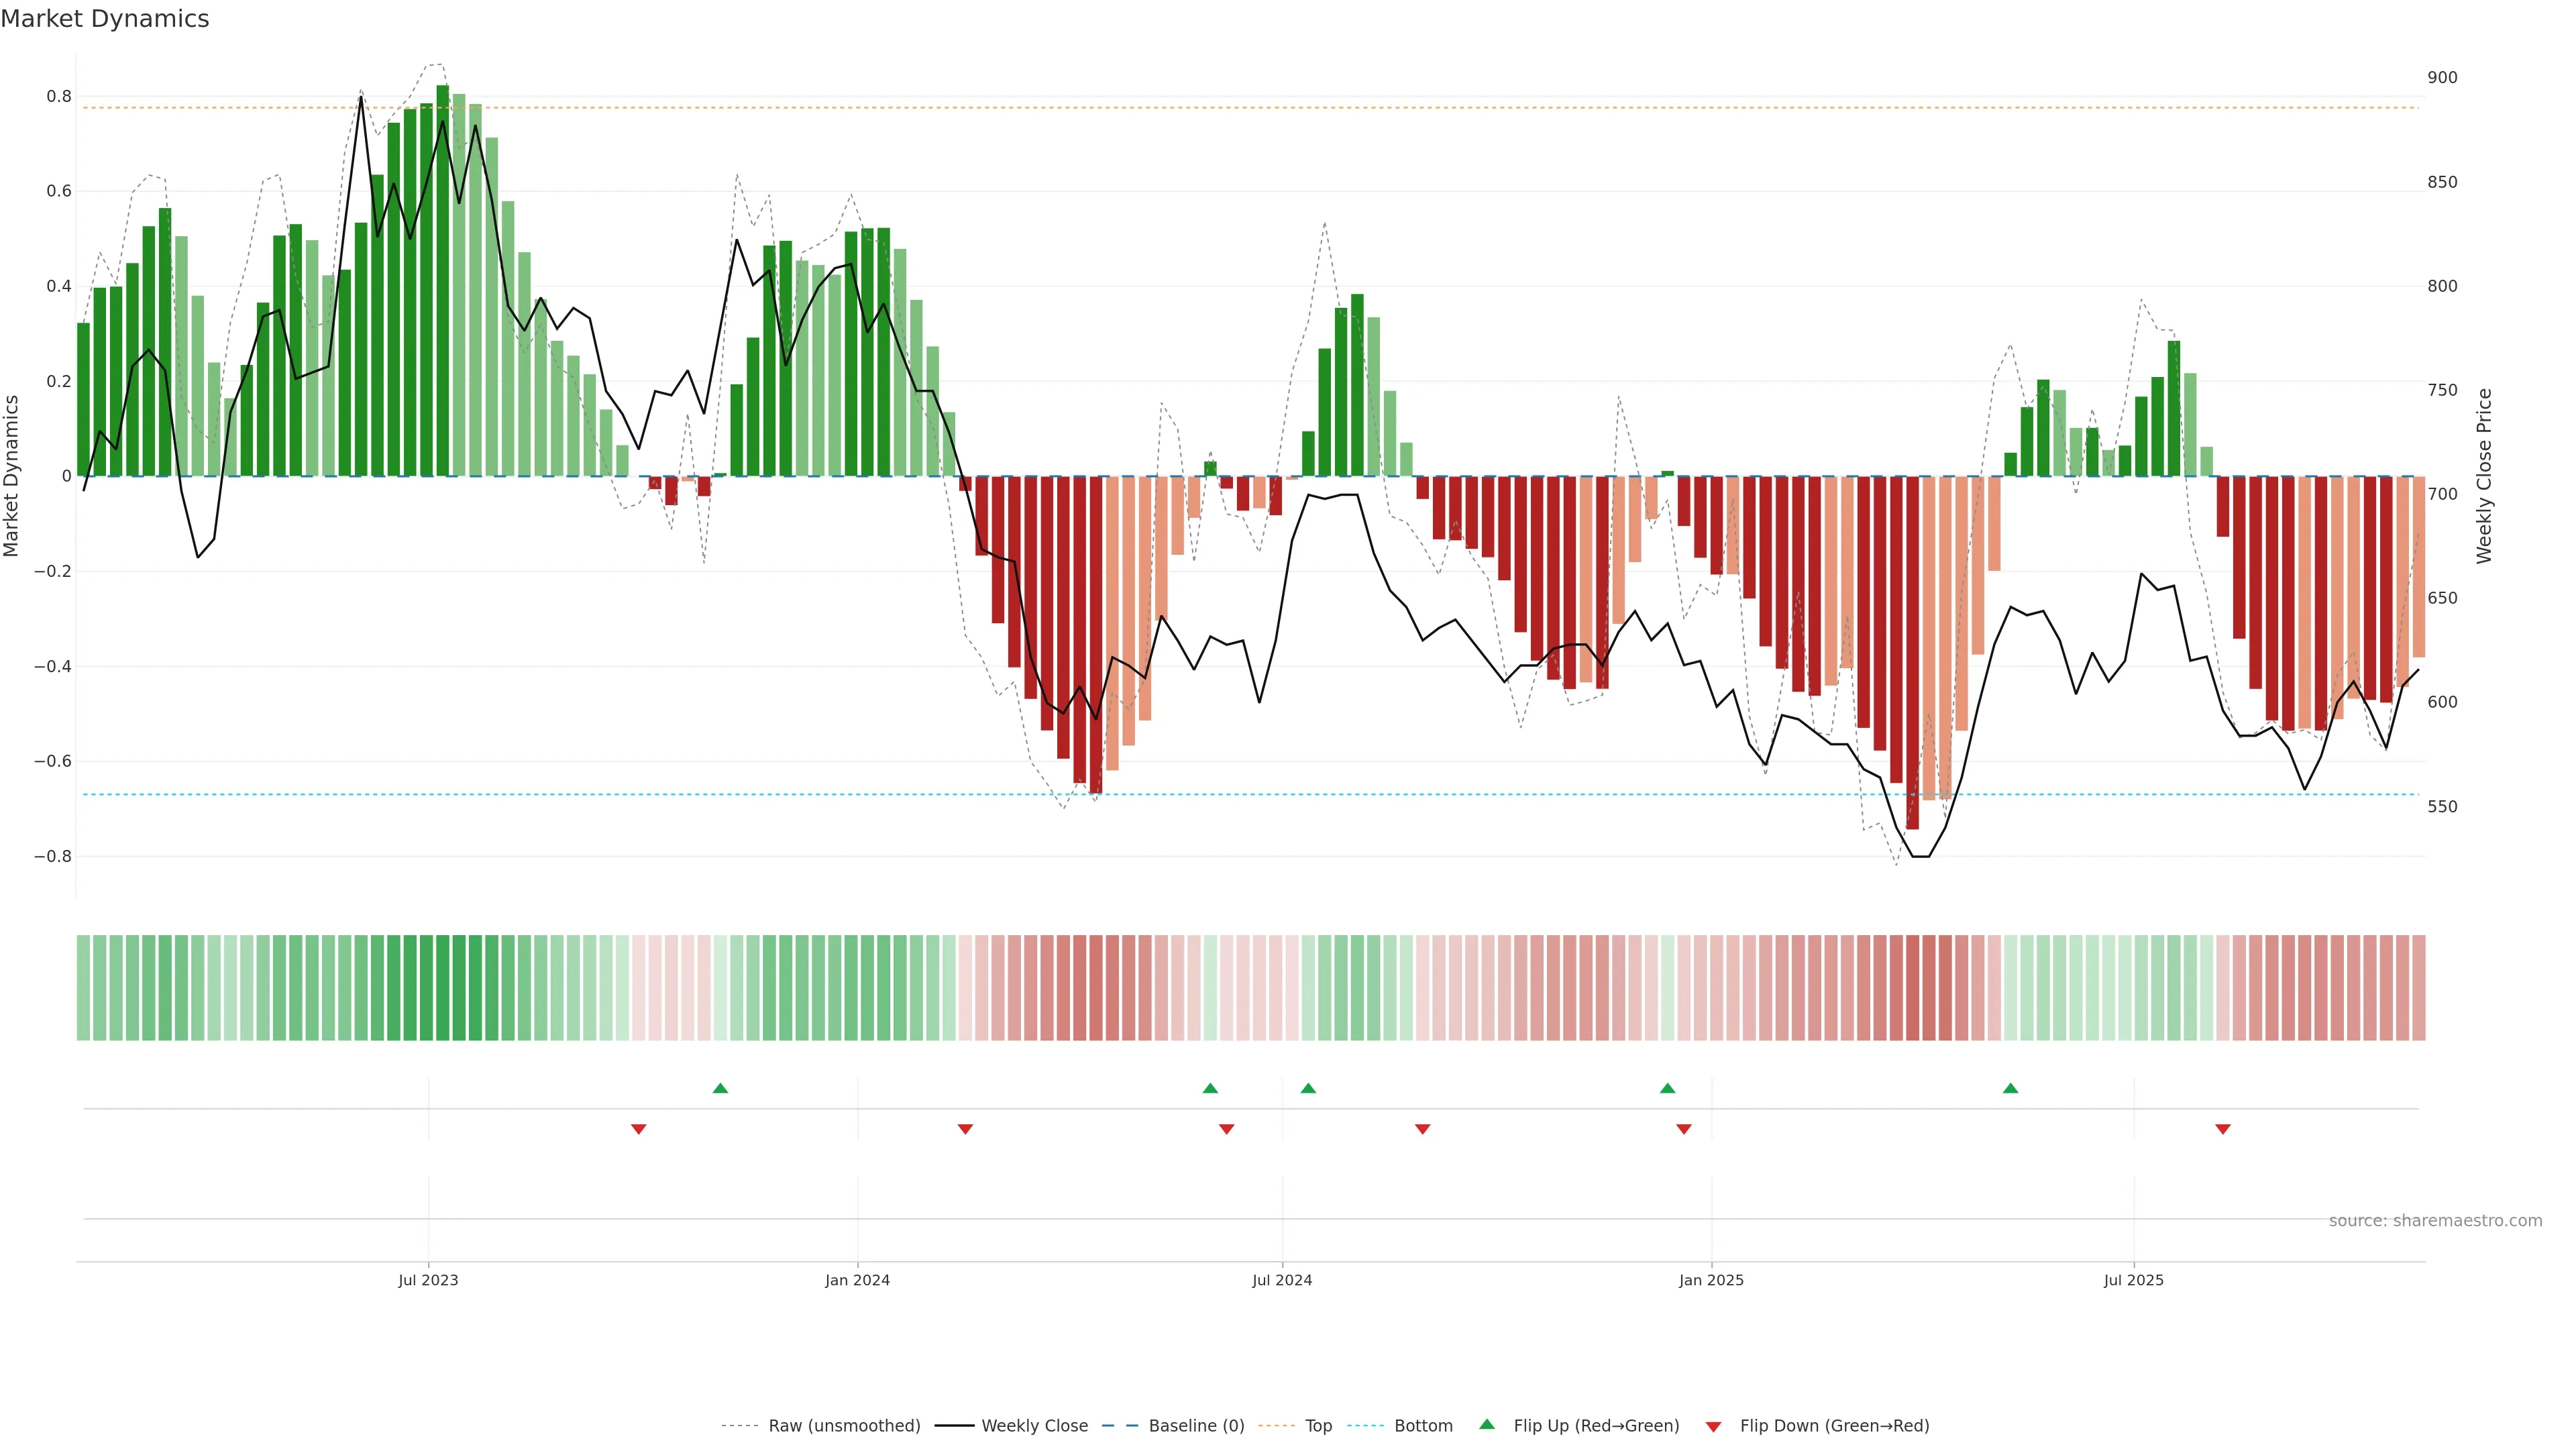This screenshot has width=2576, height=1449.
Task: Click the Flip Down marker just before Jan 2025
Action: [x=1684, y=1129]
